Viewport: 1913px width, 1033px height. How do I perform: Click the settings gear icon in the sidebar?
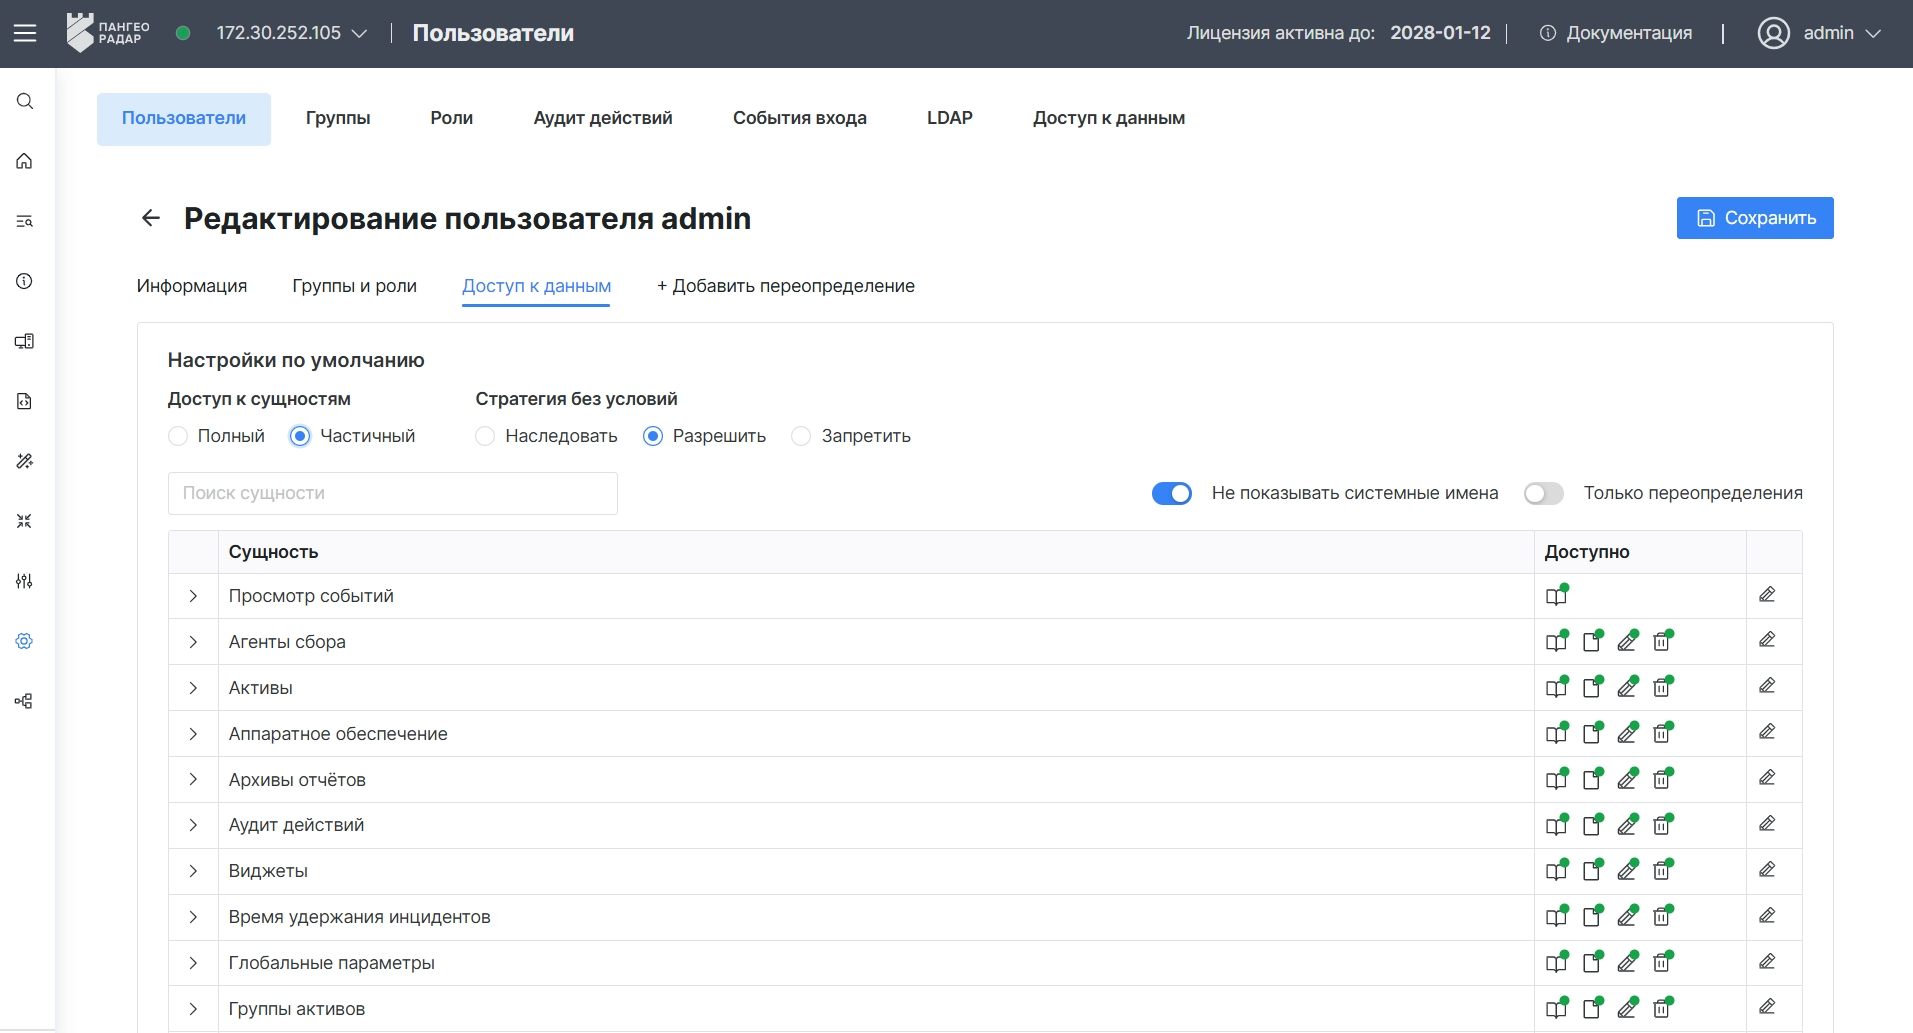tap(25, 641)
